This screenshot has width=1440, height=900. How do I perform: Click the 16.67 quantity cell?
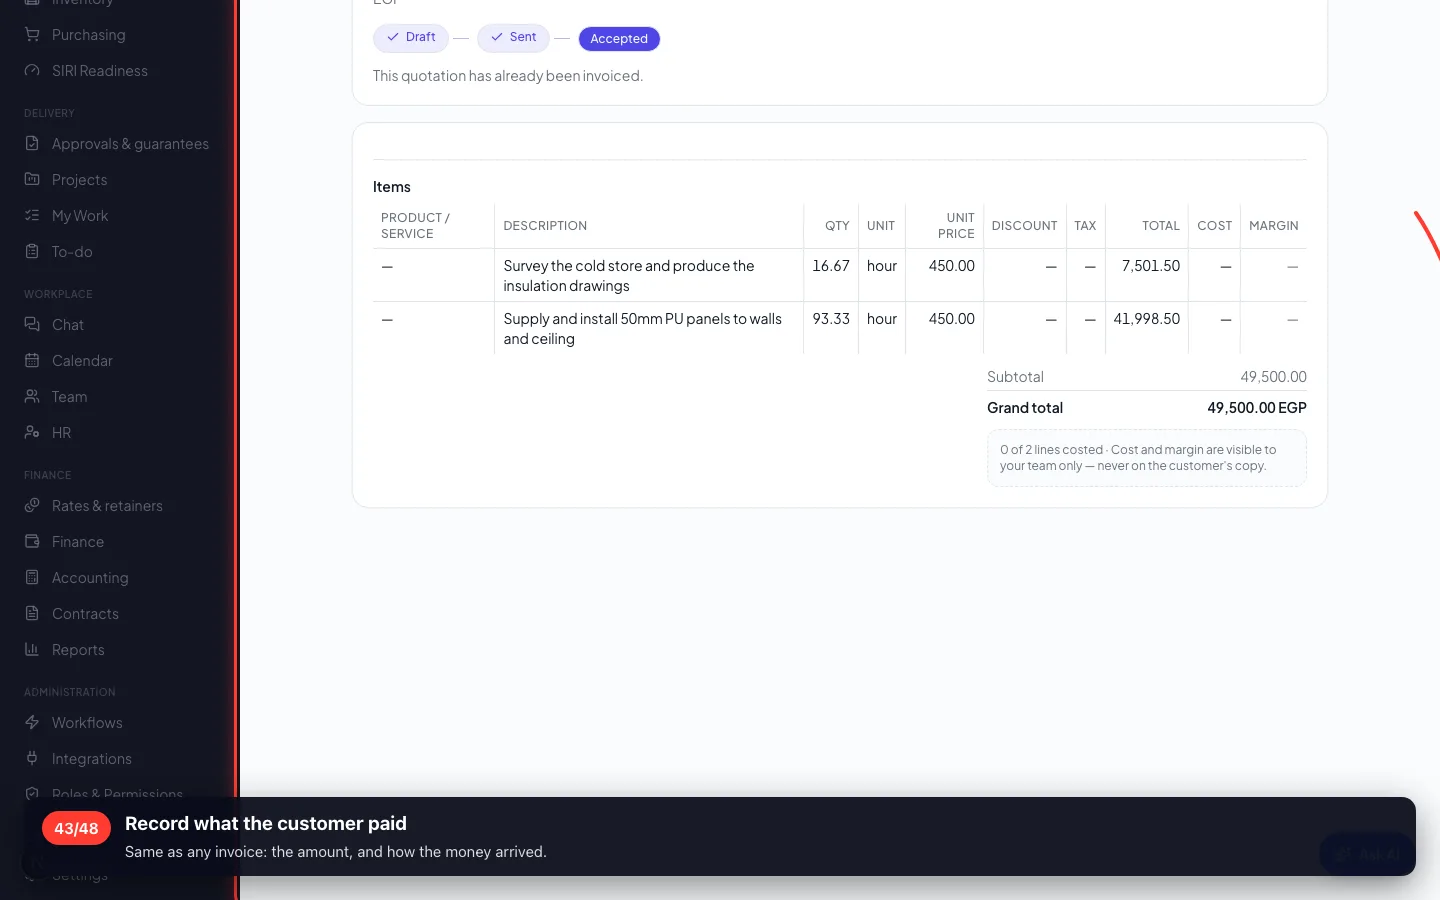pyautogui.click(x=831, y=266)
